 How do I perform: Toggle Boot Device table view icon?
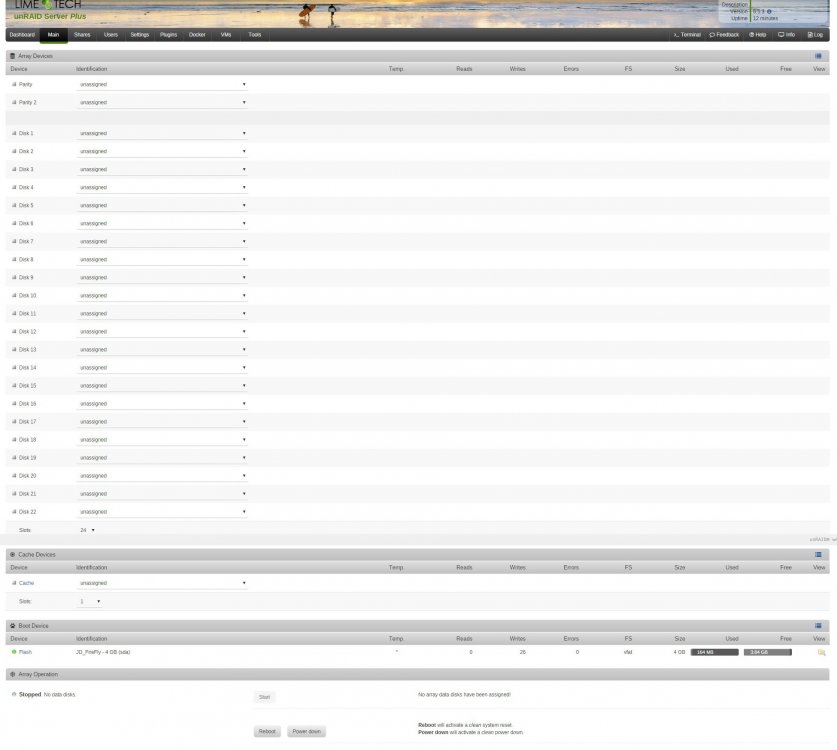[818, 626]
